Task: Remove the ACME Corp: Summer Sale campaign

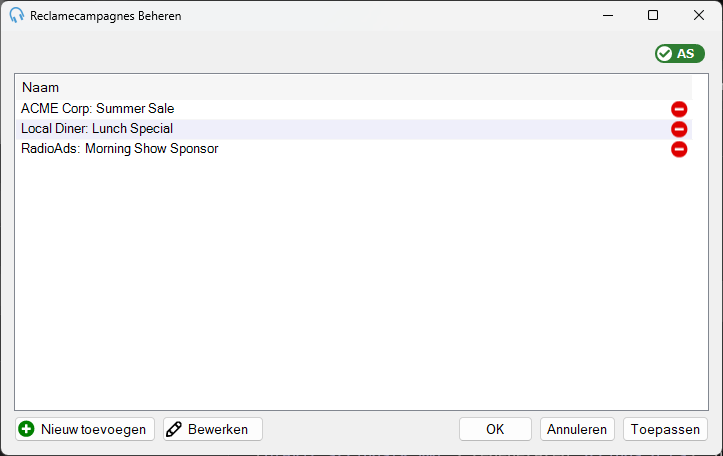Action: 679,109
